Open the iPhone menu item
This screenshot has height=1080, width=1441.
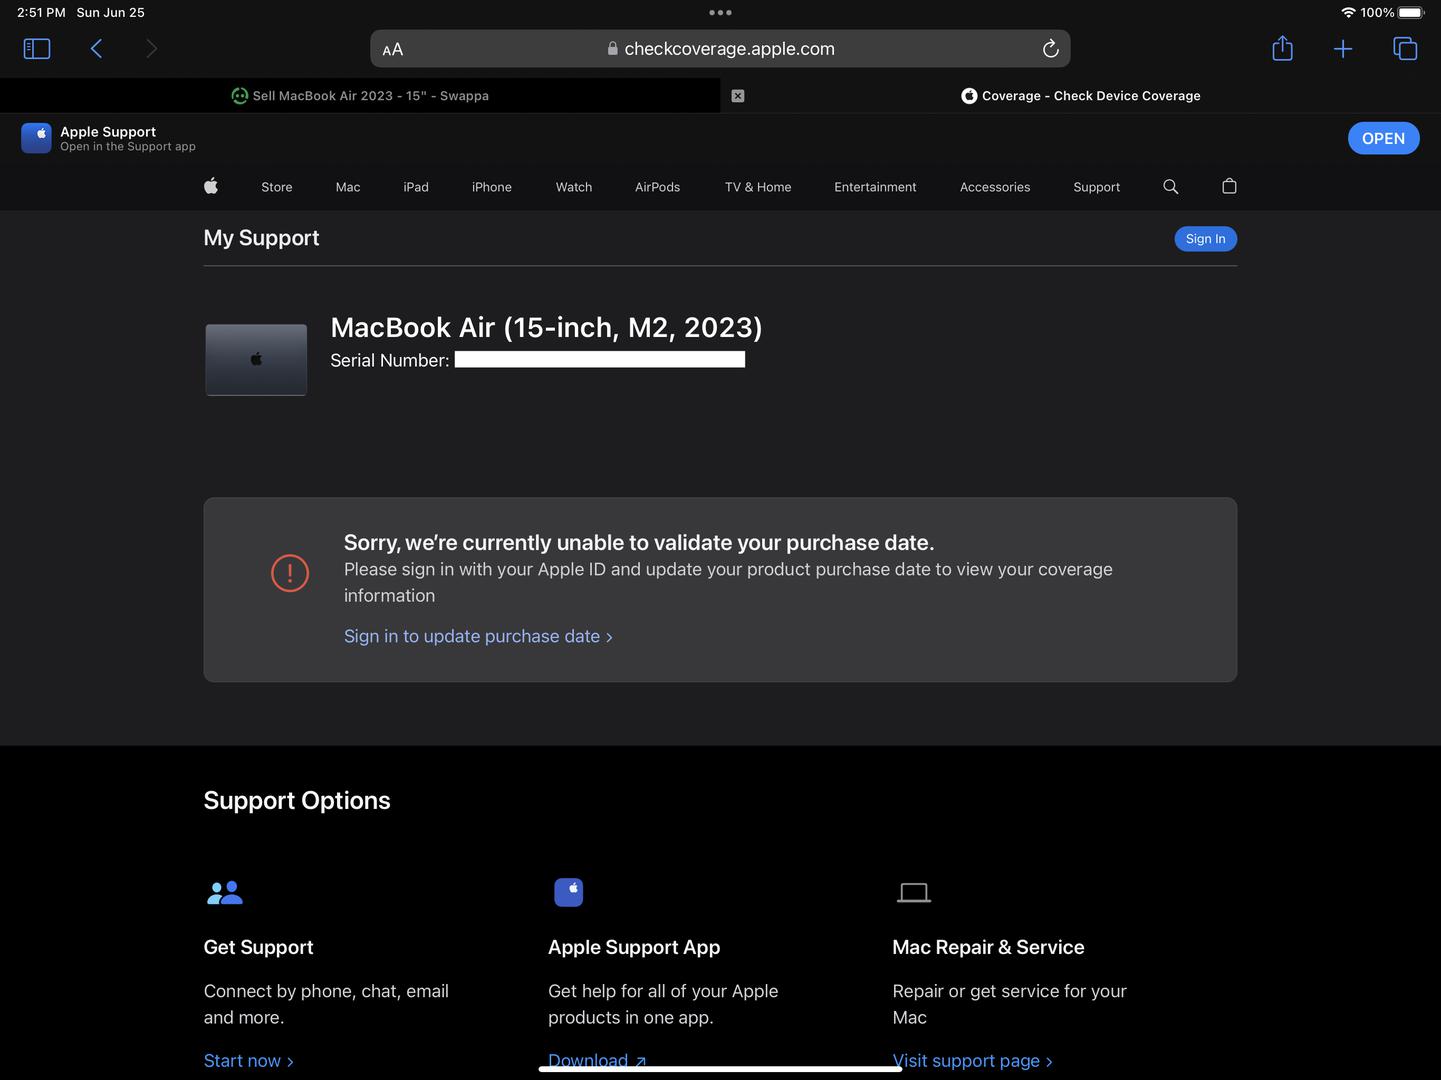tap(492, 187)
